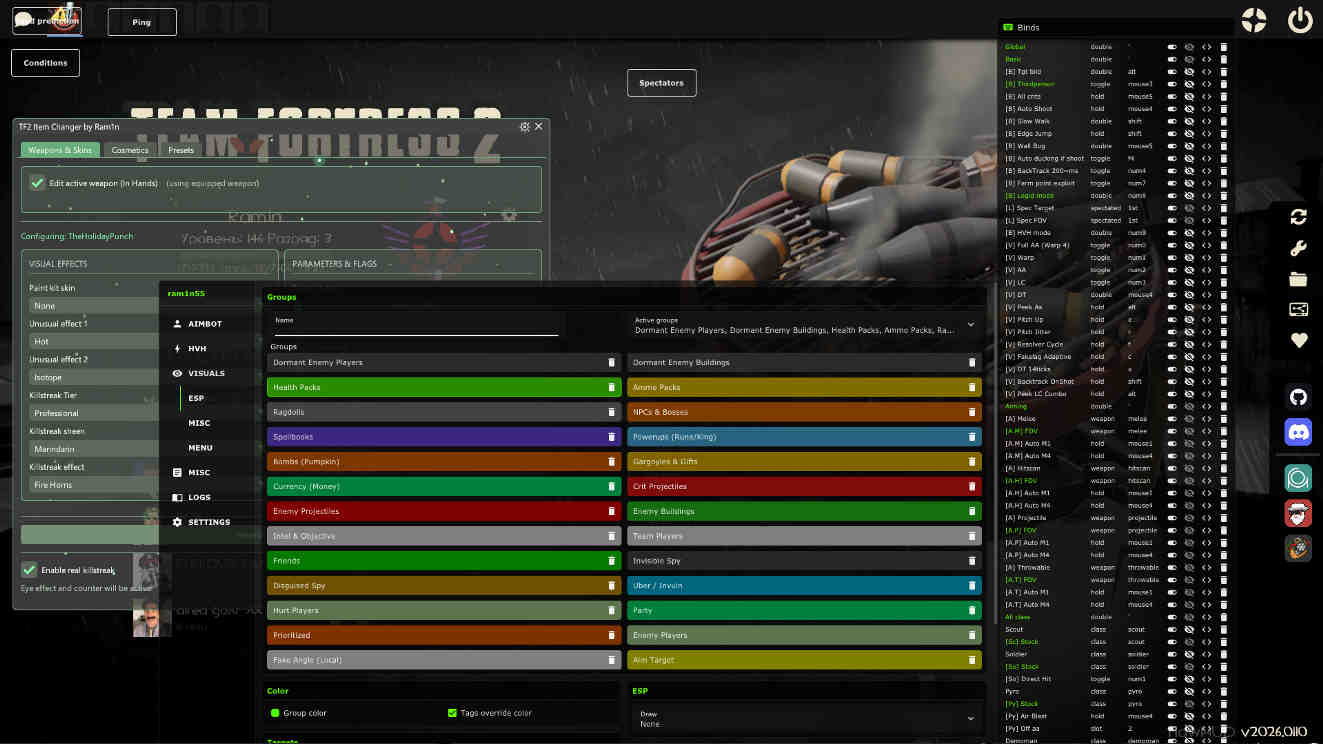The image size is (1323, 744).
Task: Open code brackets for Slow Walk bind
Action: tap(1206, 121)
